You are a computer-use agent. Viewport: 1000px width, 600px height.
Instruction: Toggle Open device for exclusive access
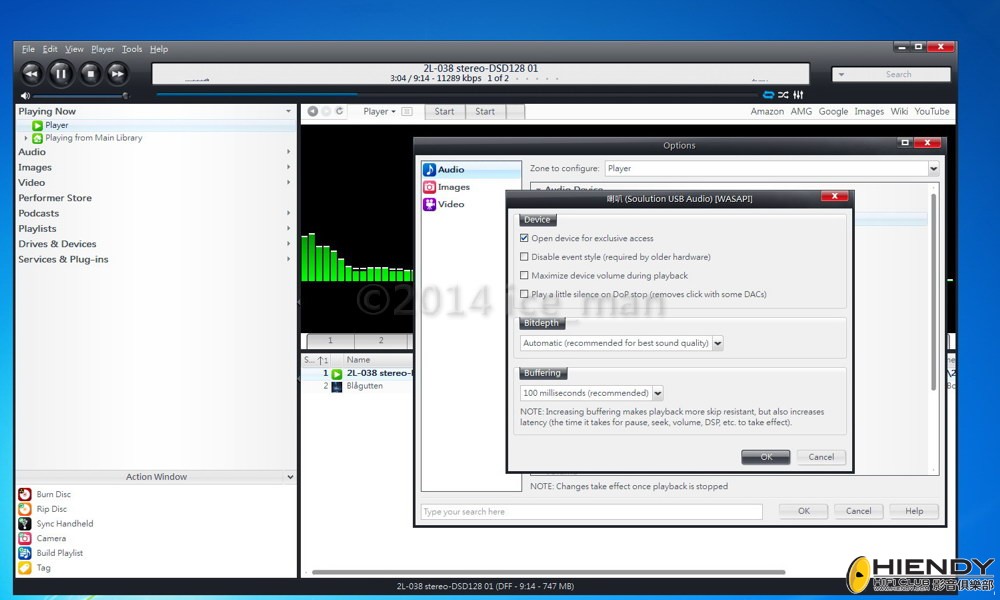click(524, 238)
